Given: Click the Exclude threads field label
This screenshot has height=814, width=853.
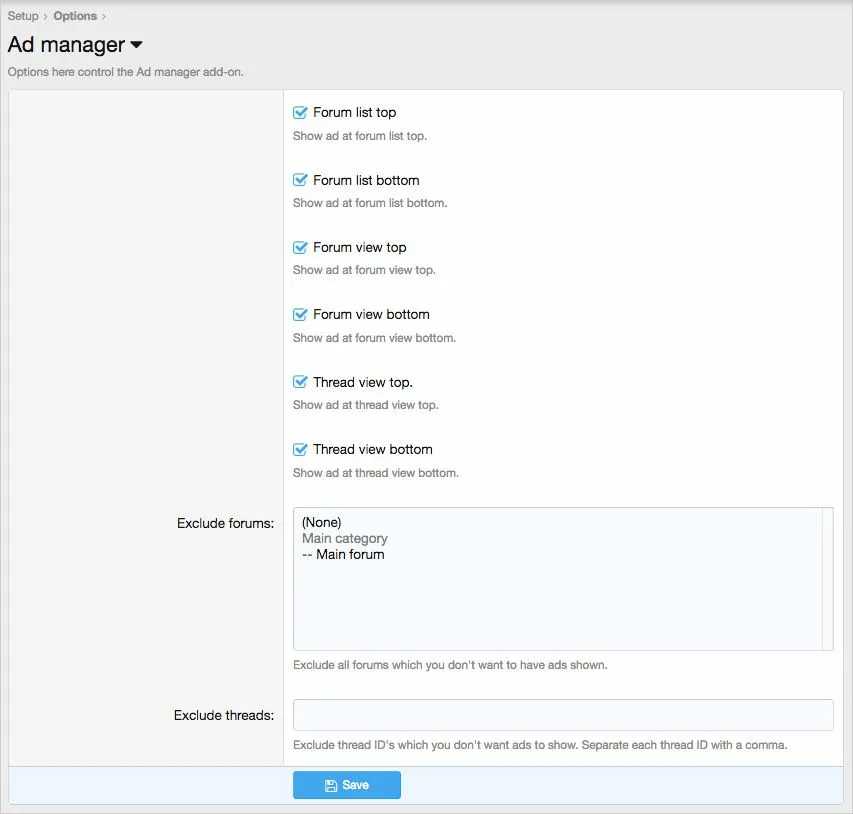Looking at the screenshot, I should [223, 715].
